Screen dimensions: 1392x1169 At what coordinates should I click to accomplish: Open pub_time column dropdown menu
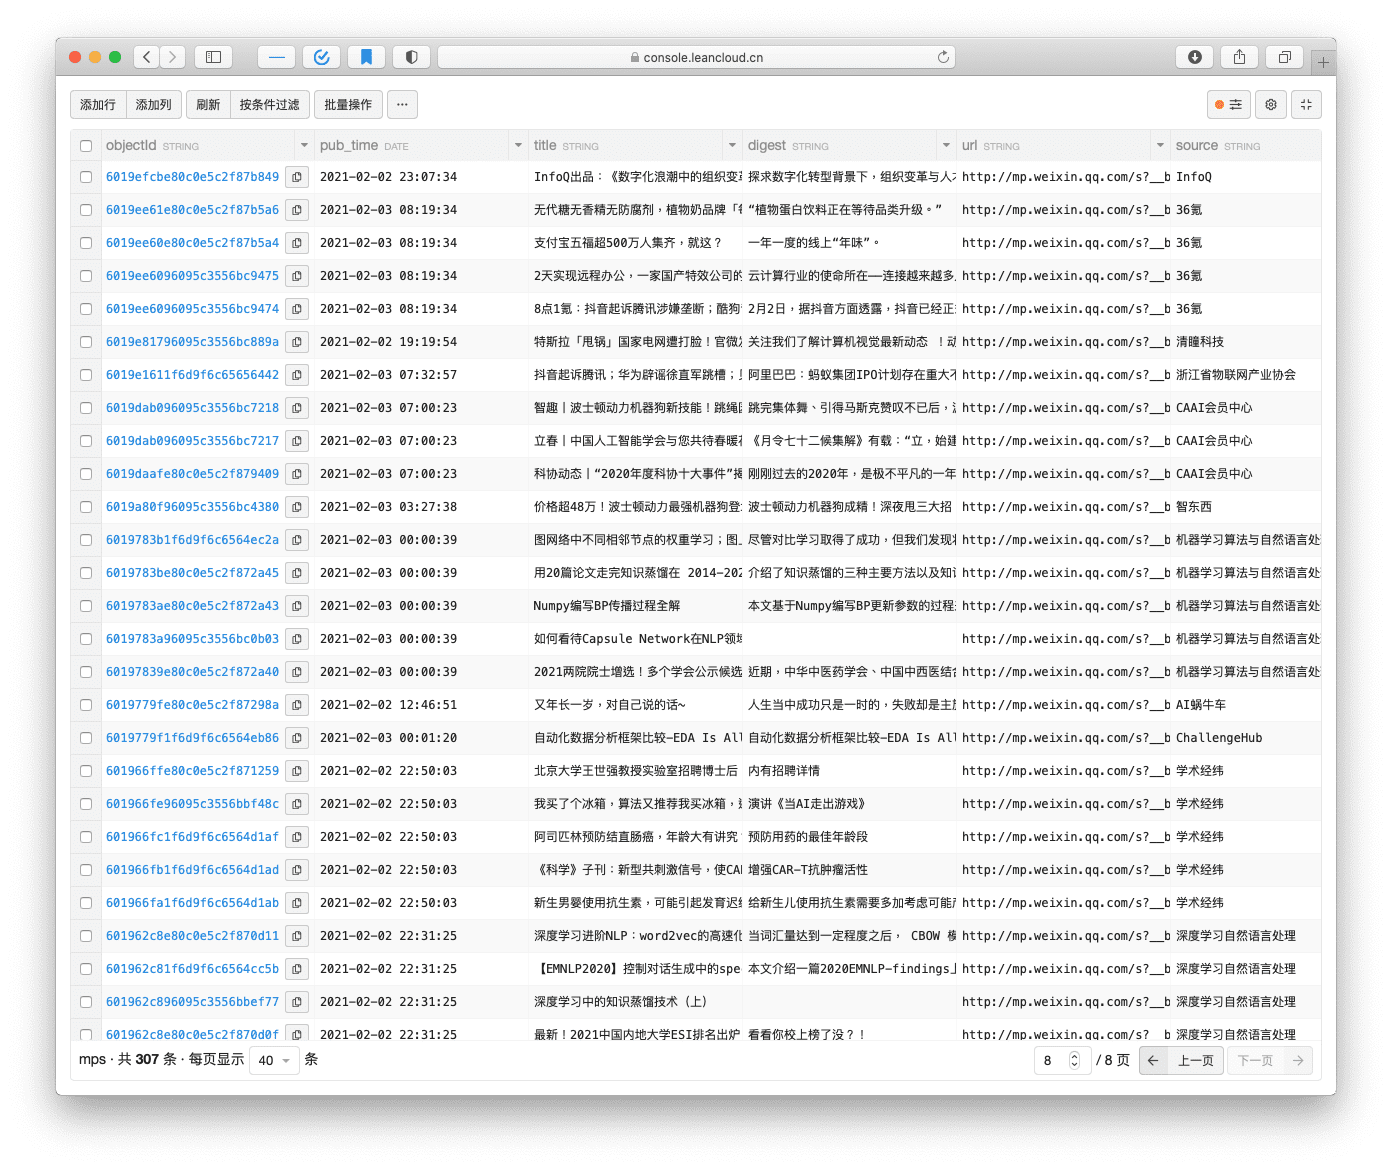[518, 146]
